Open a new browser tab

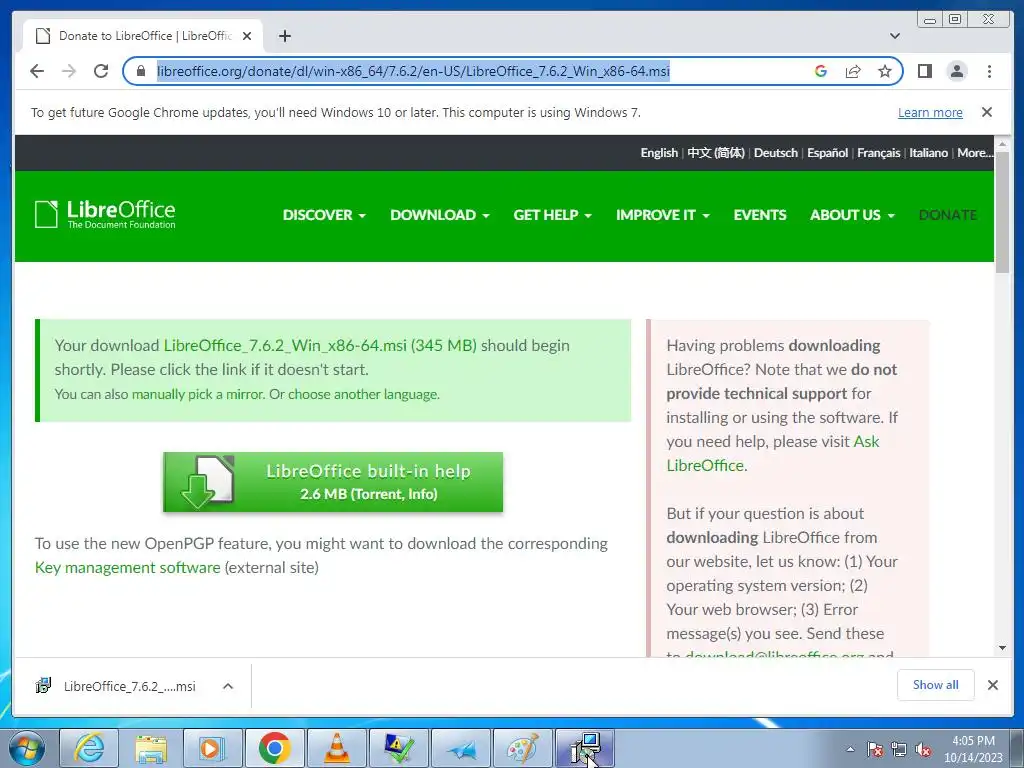(285, 36)
